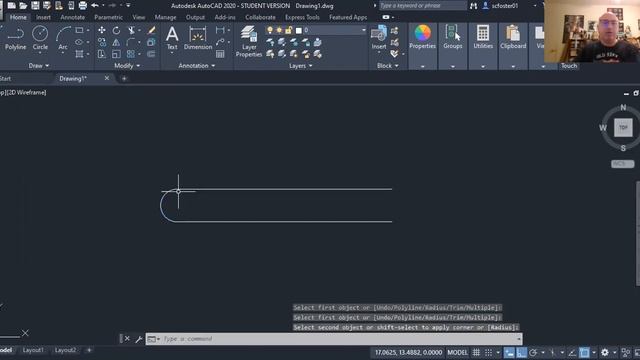
Task: Open the Properties panel dropdown arrow
Action: 422,66
